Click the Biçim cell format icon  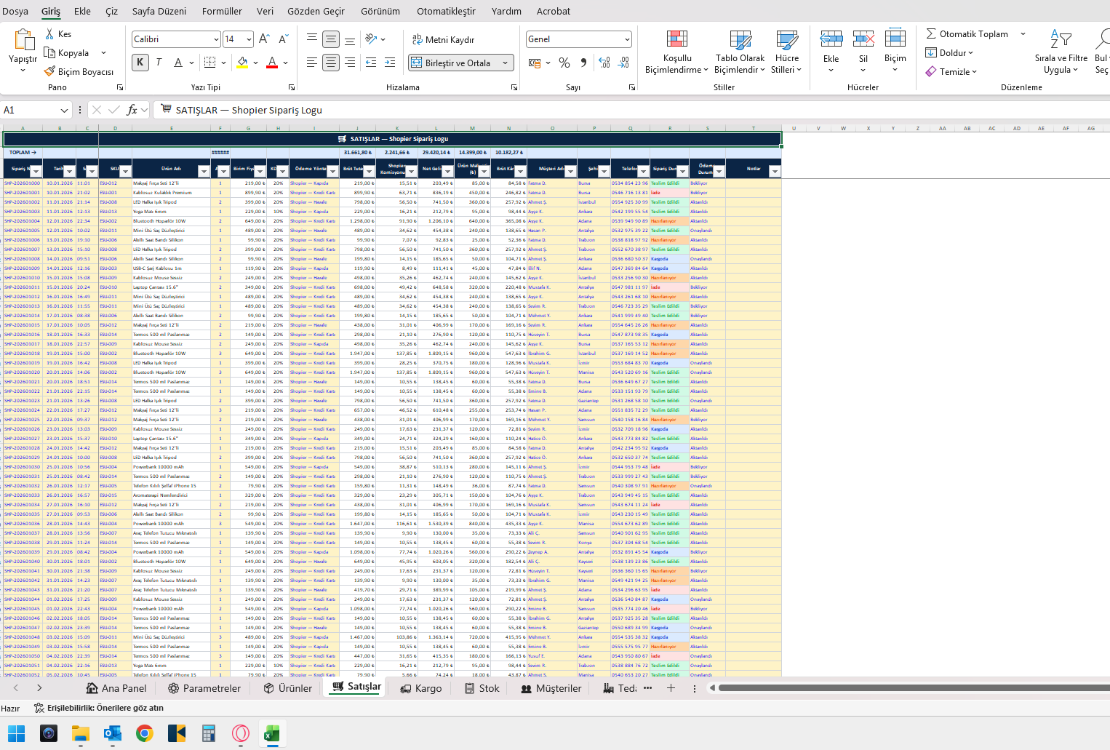click(x=895, y=40)
